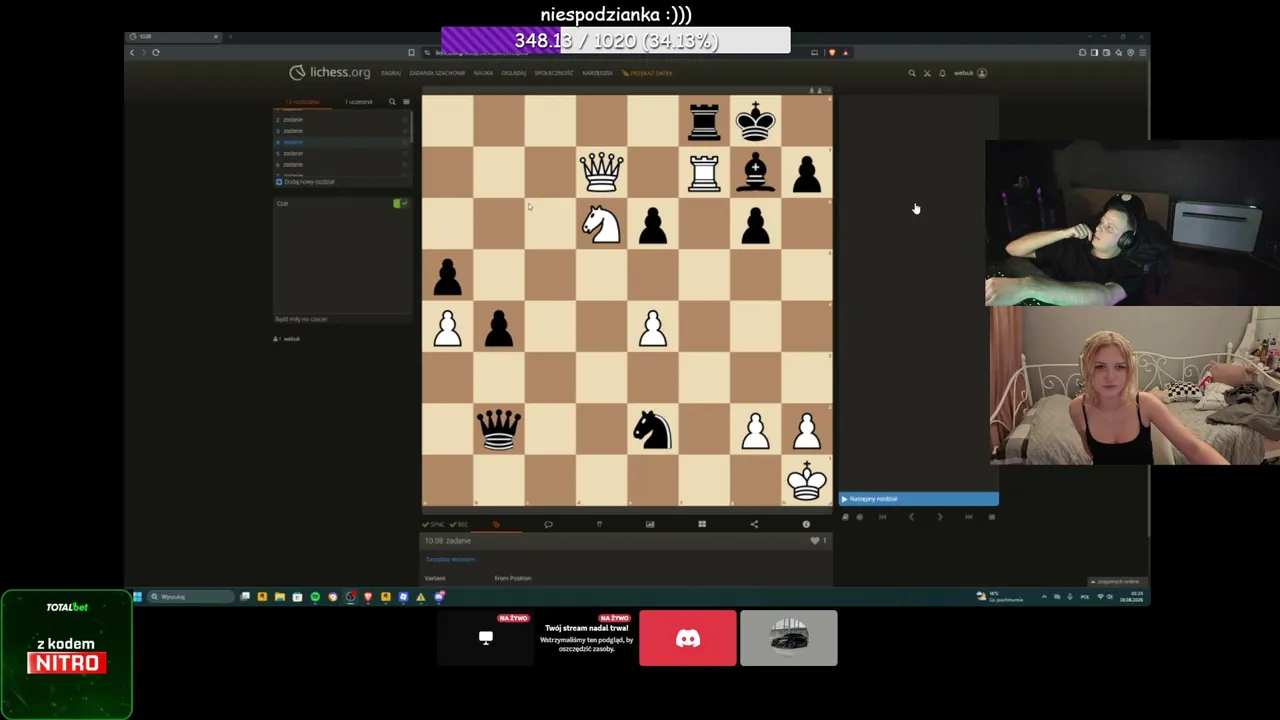
Task: Select chapter 5 zadanie
Action: click(340, 153)
